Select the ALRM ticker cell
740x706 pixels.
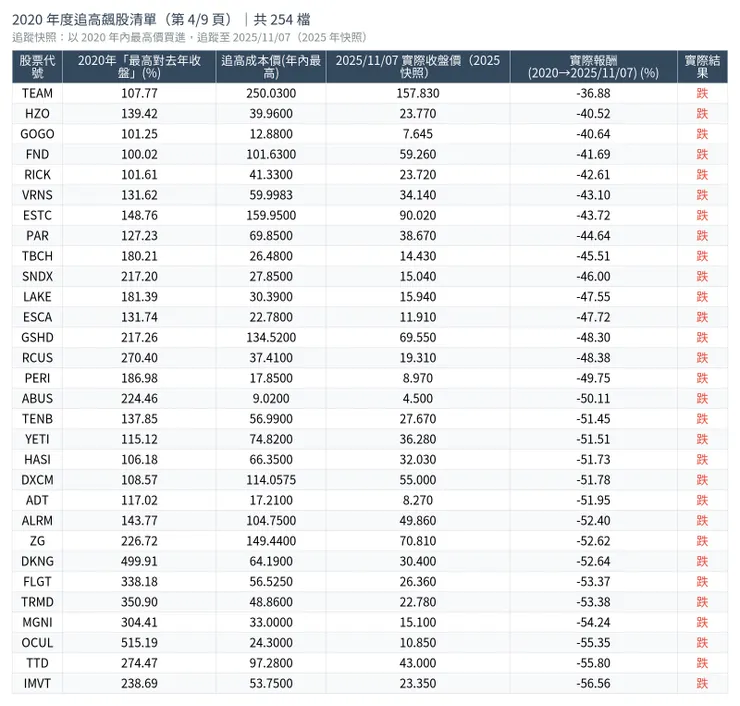coord(37,521)
